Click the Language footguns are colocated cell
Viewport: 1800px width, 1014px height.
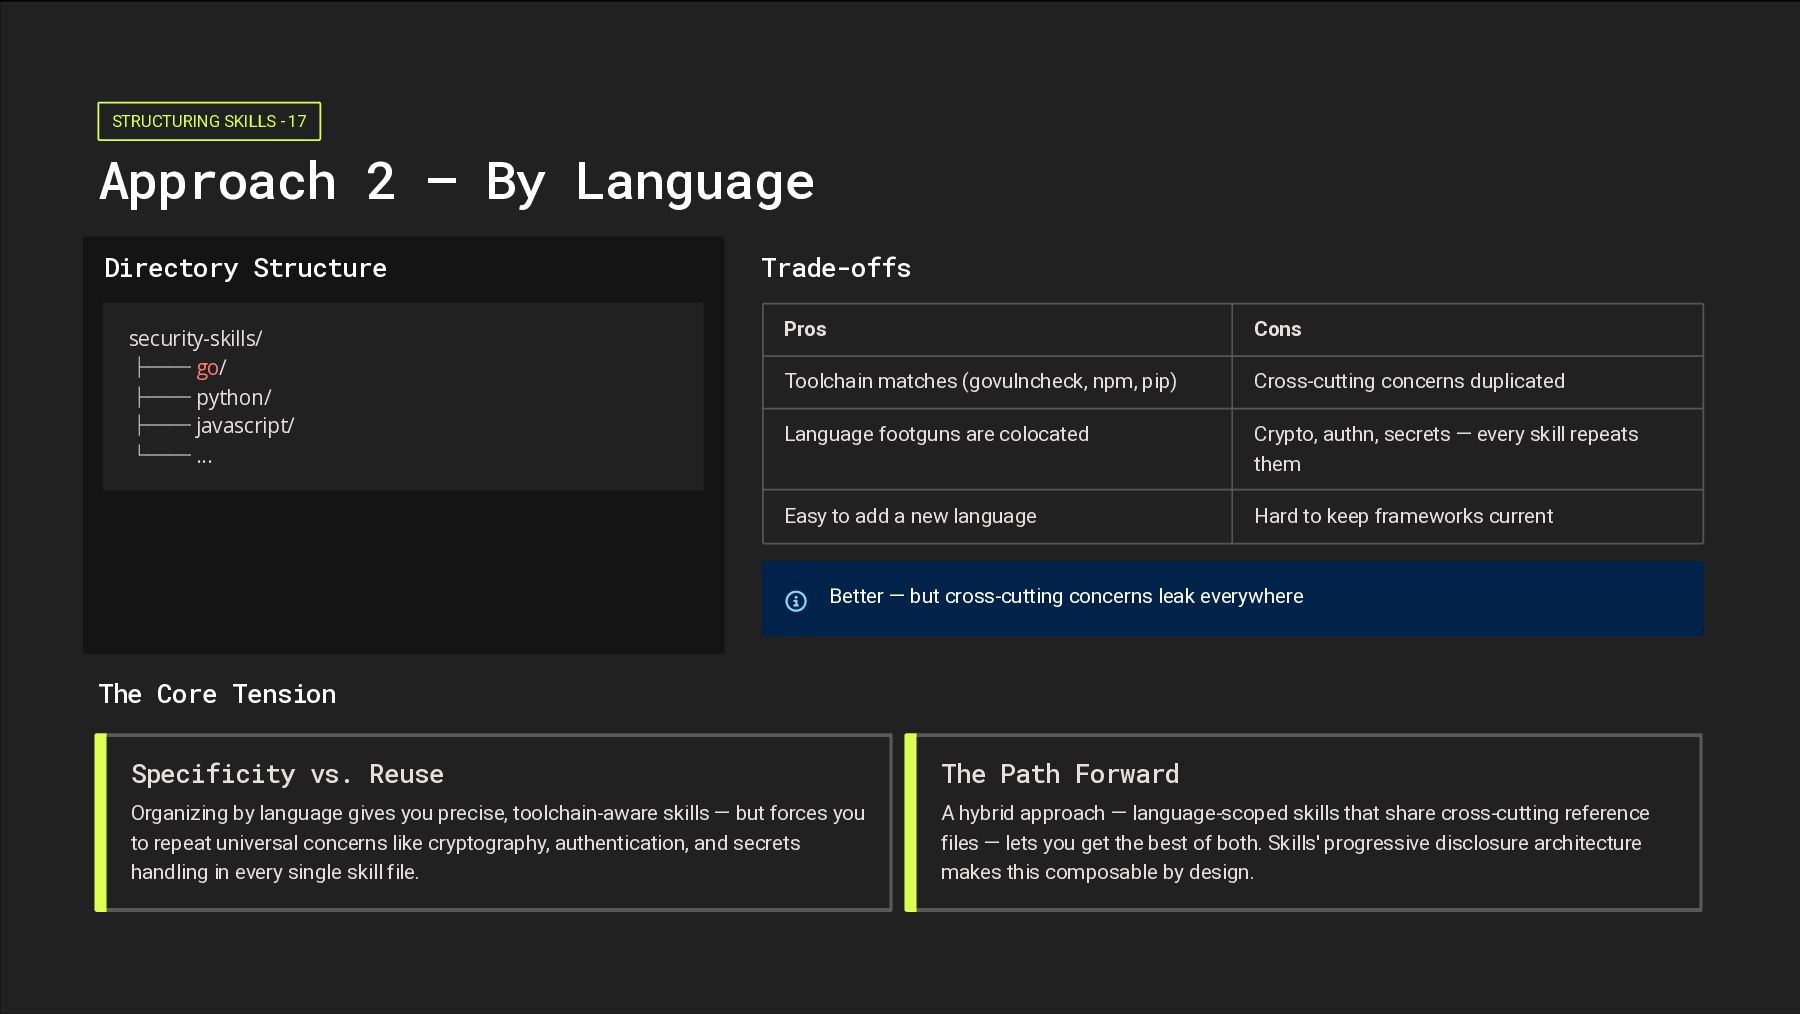pos(936,434)
